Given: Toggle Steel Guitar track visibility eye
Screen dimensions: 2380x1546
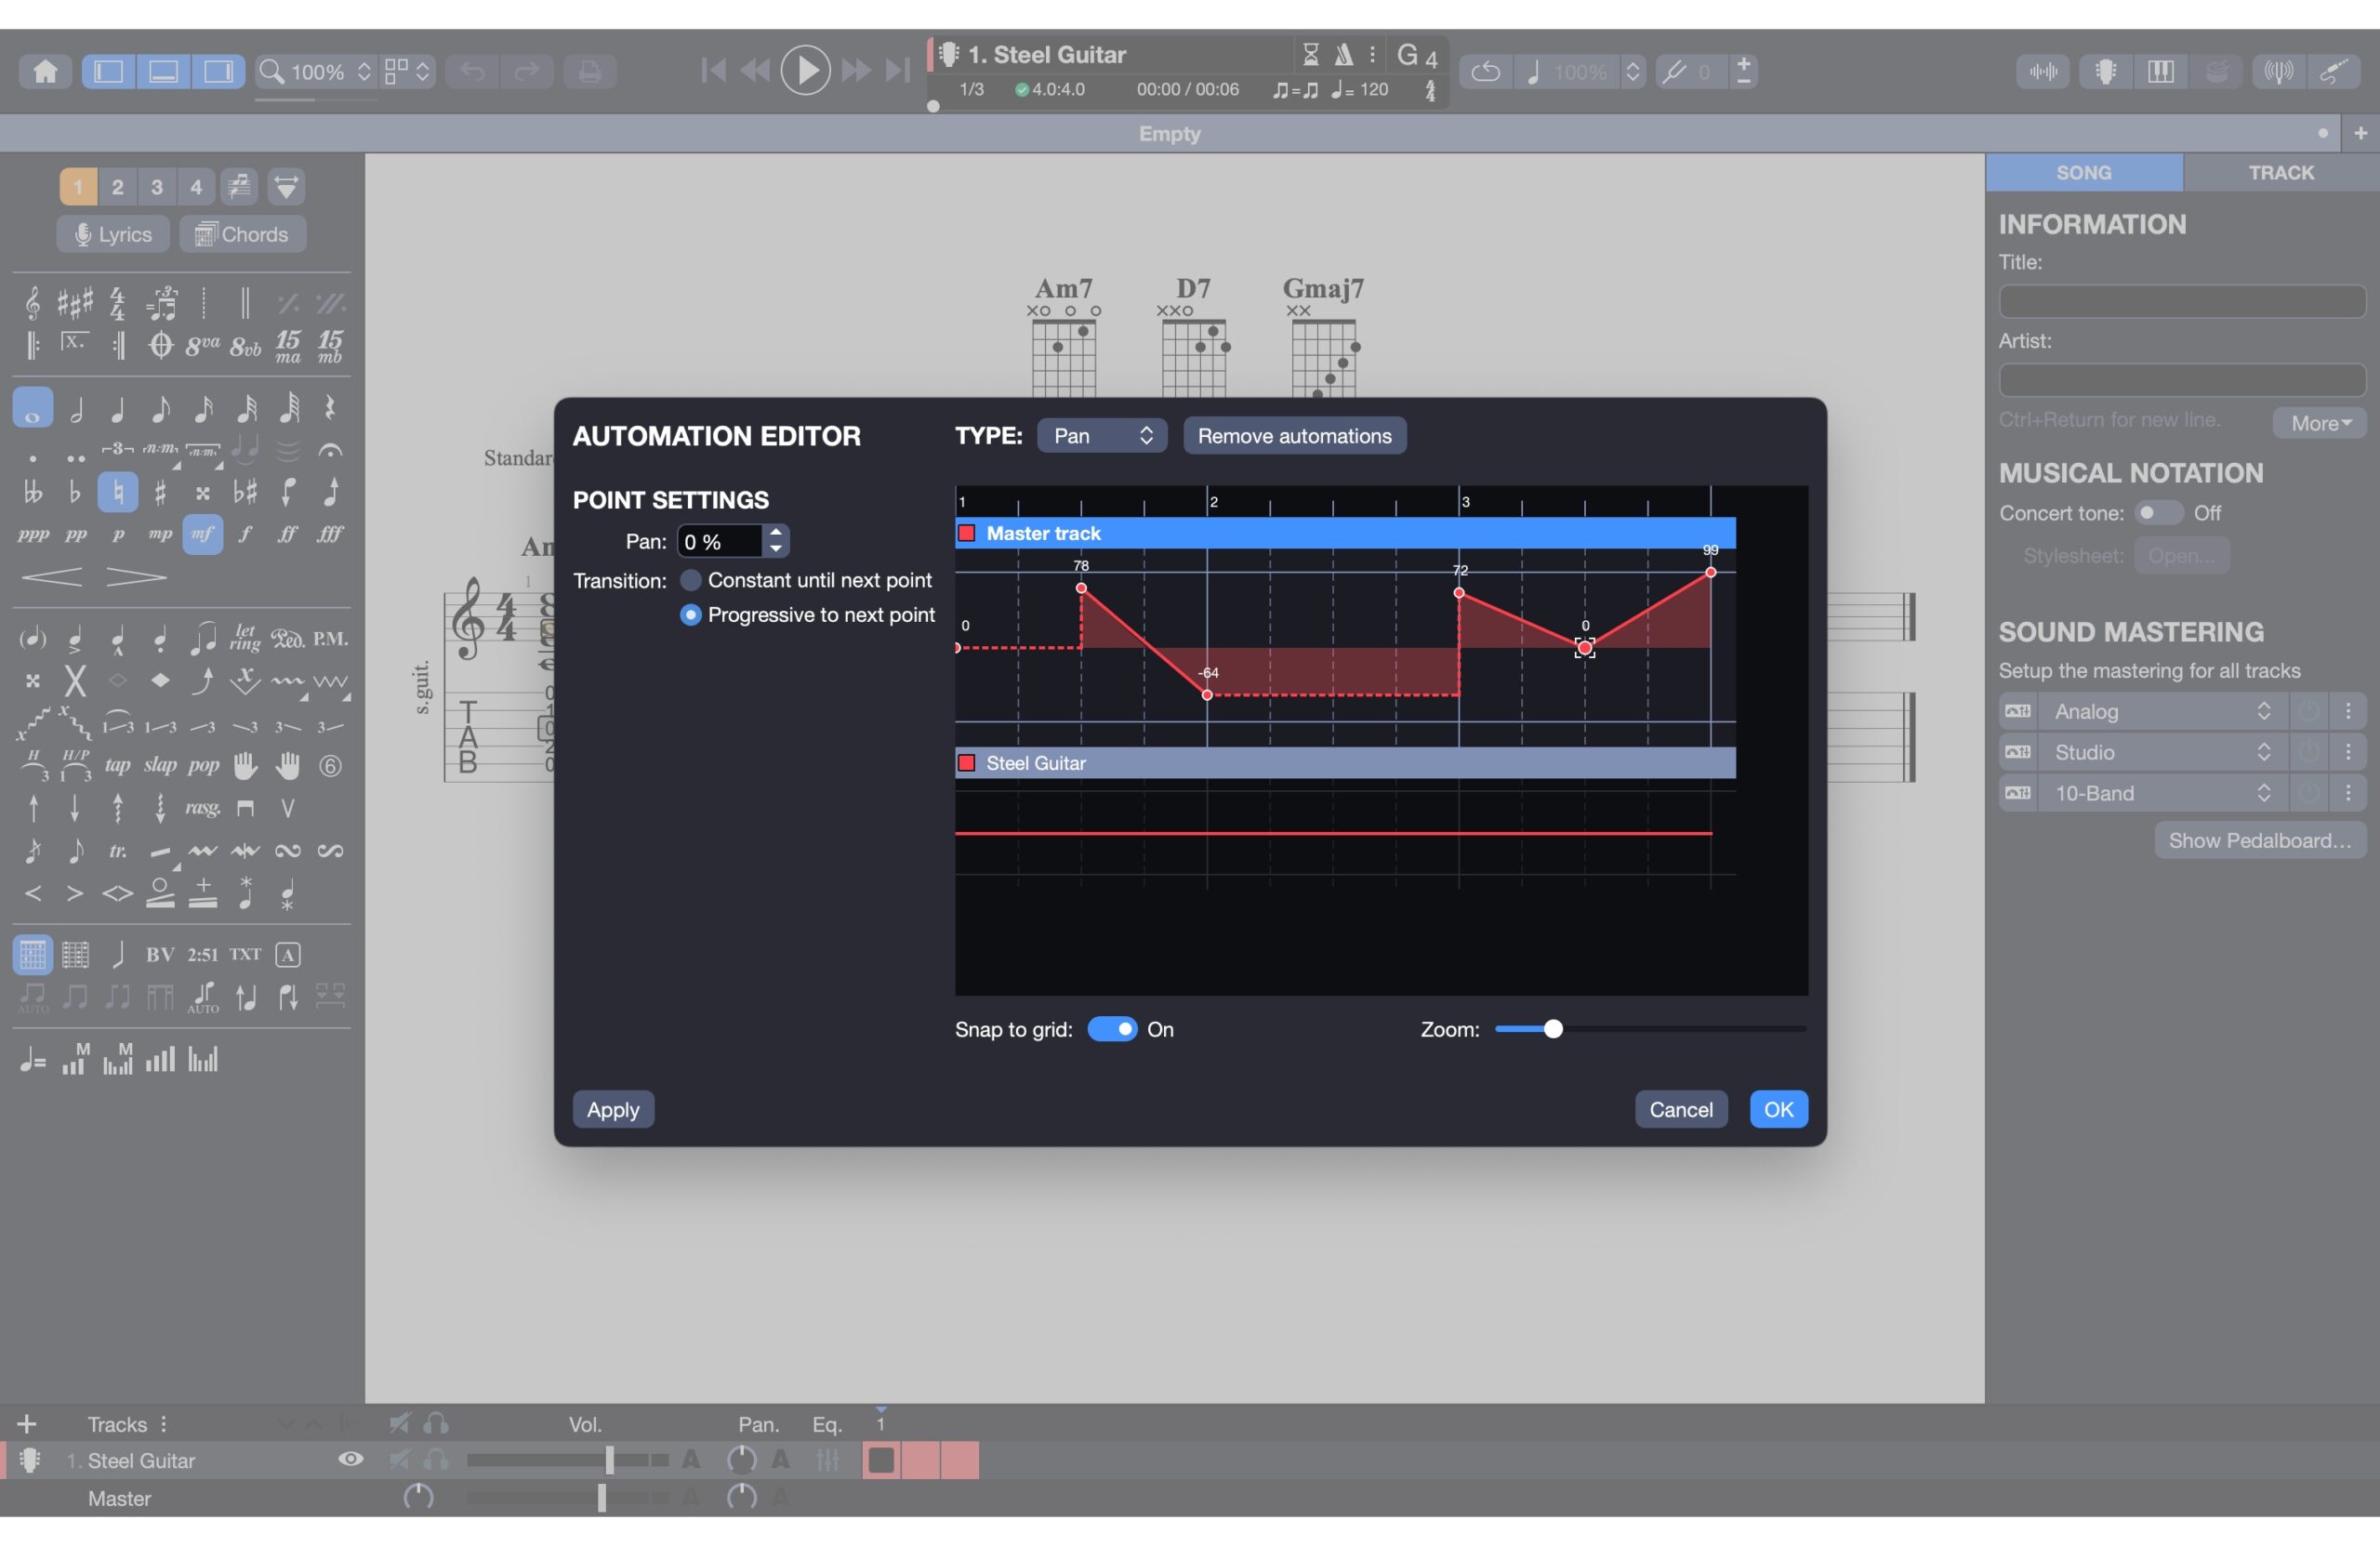Looking at the screenshot, I should point(350,1459).
